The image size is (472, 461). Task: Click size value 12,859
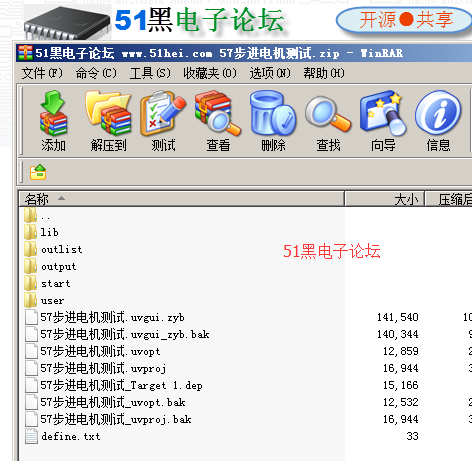[400, 351]
